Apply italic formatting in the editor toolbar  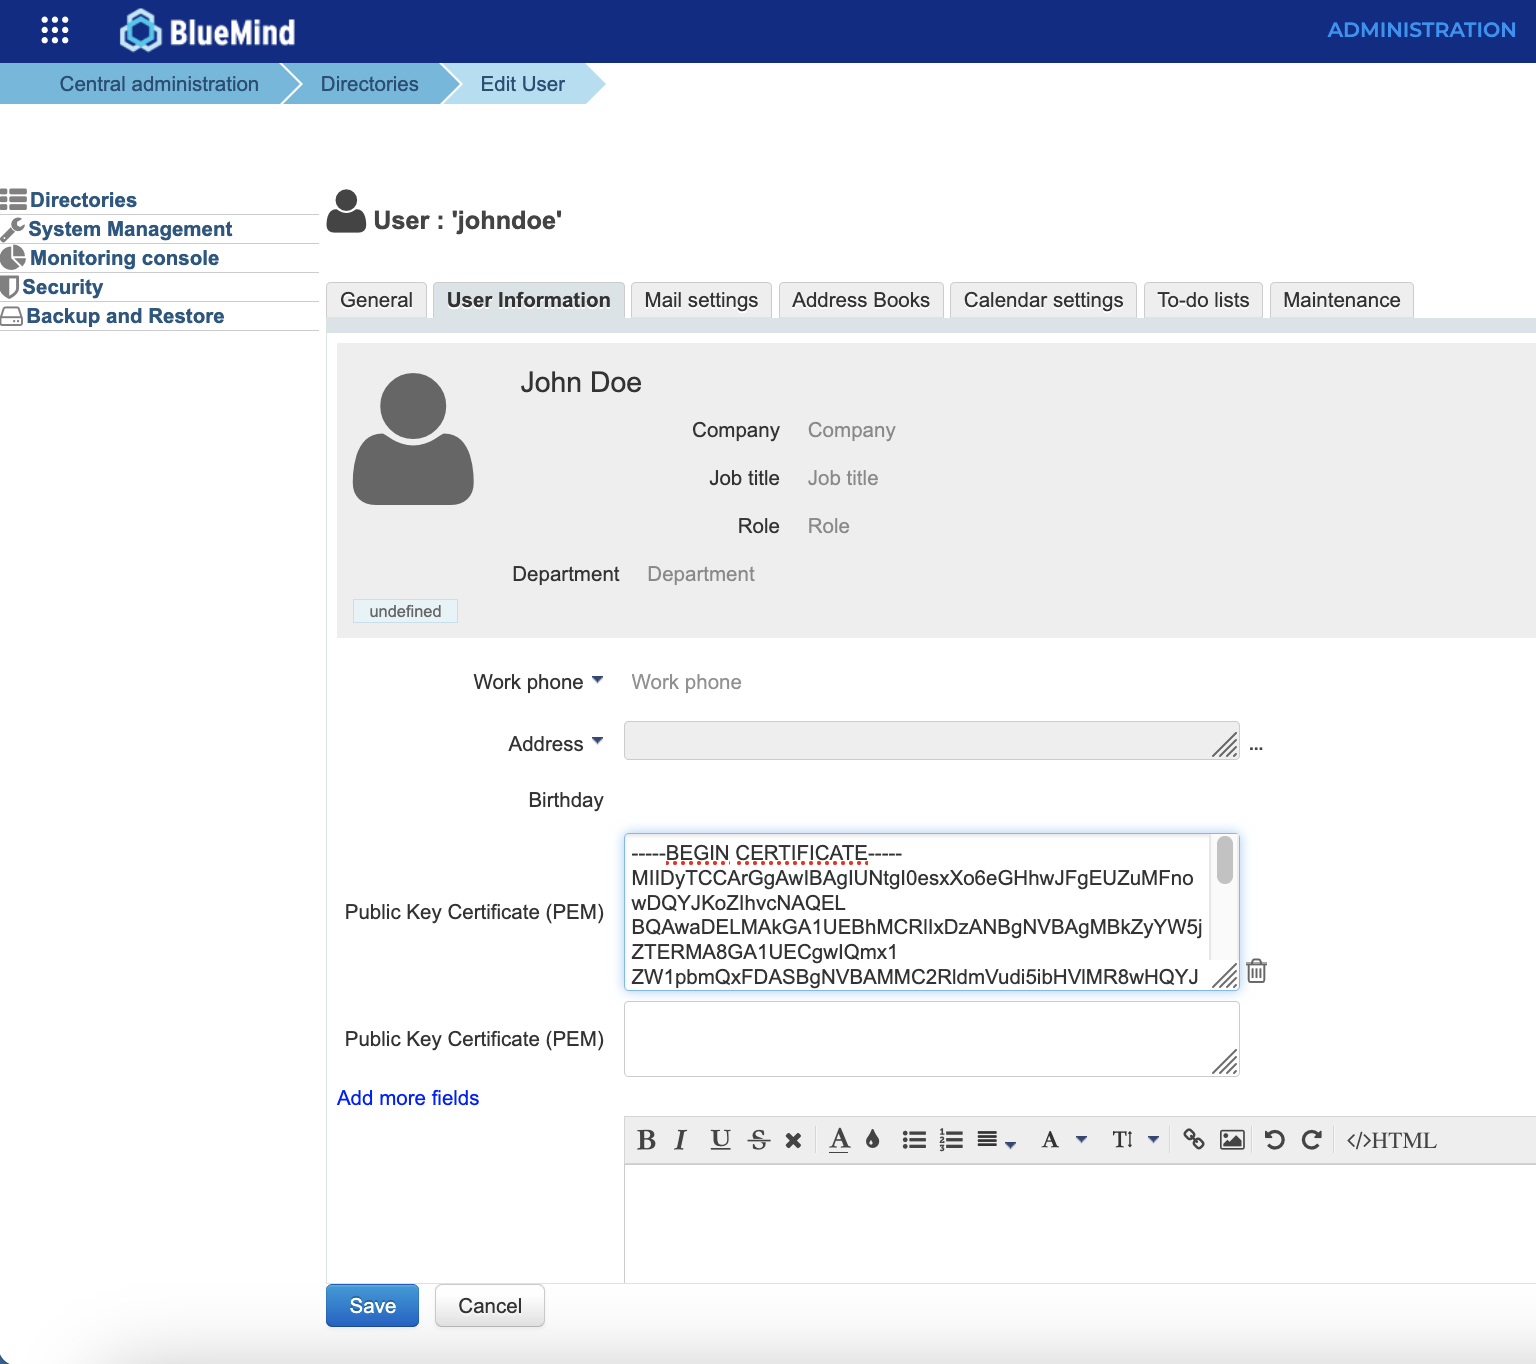coord(681,1140)
